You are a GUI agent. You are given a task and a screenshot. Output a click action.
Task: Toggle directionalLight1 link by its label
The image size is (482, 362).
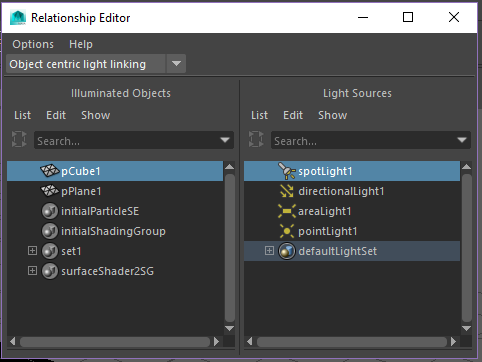pyautogui.click(x=341, y=191)
